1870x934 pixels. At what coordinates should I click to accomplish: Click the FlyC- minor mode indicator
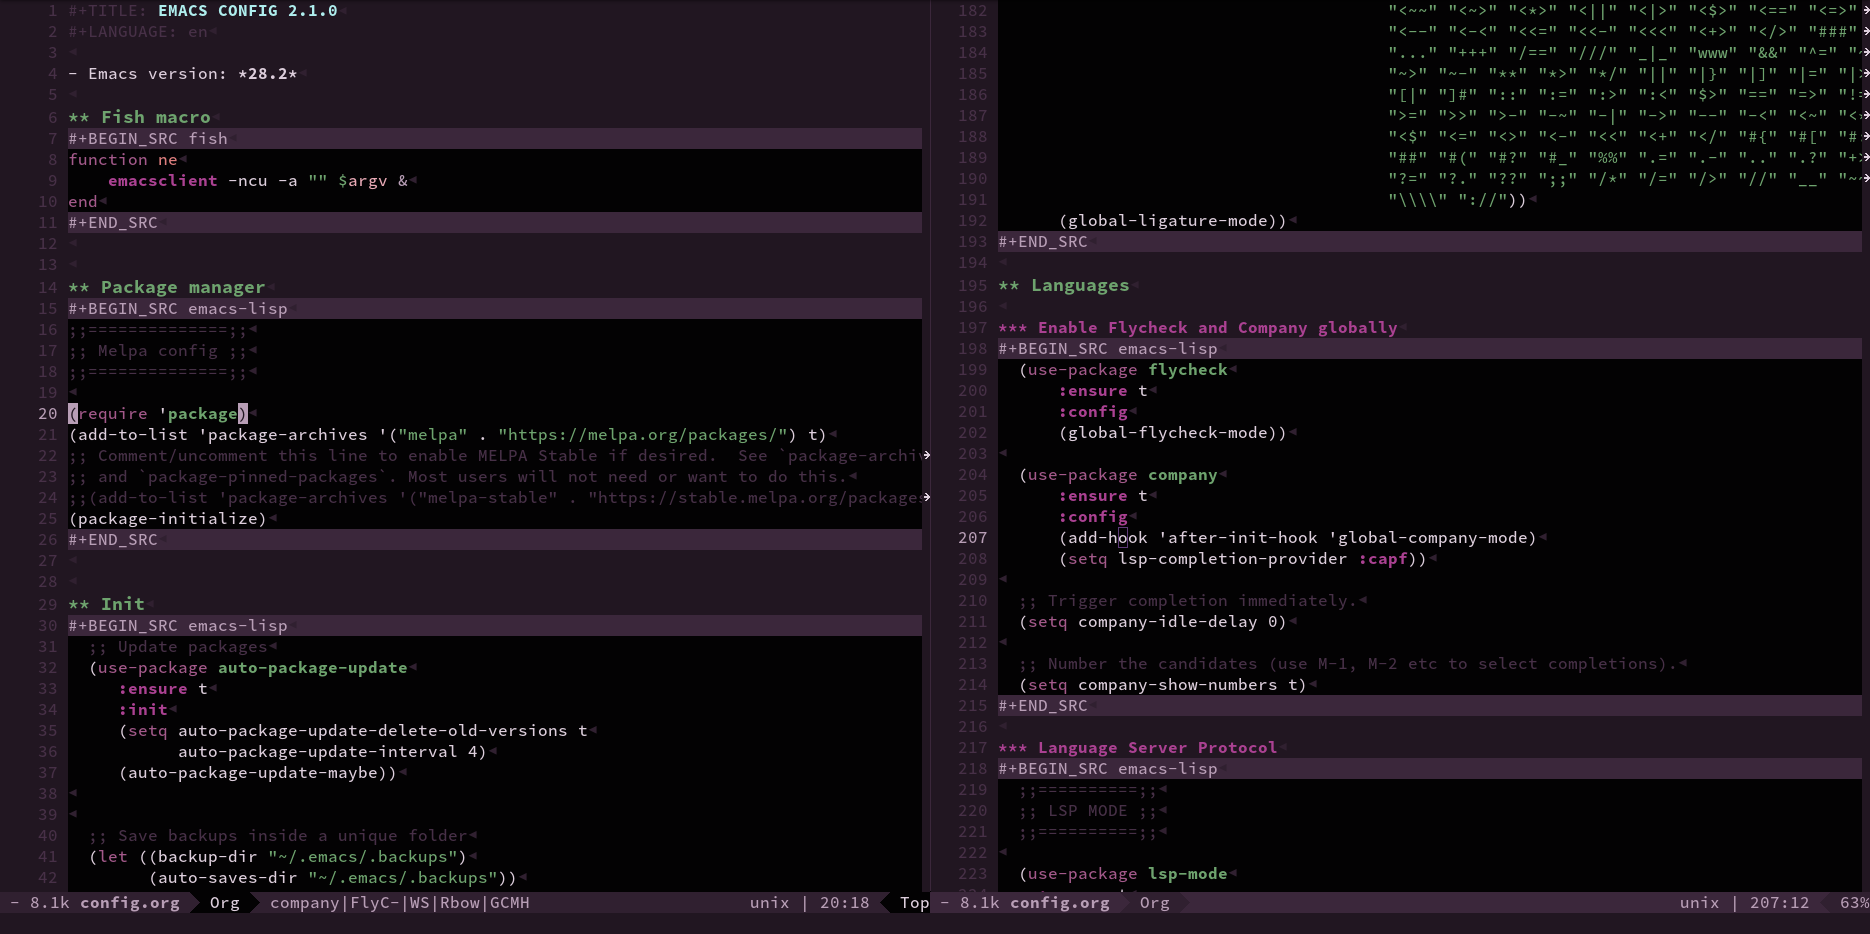pyautogui.click(x=375, y=902)
